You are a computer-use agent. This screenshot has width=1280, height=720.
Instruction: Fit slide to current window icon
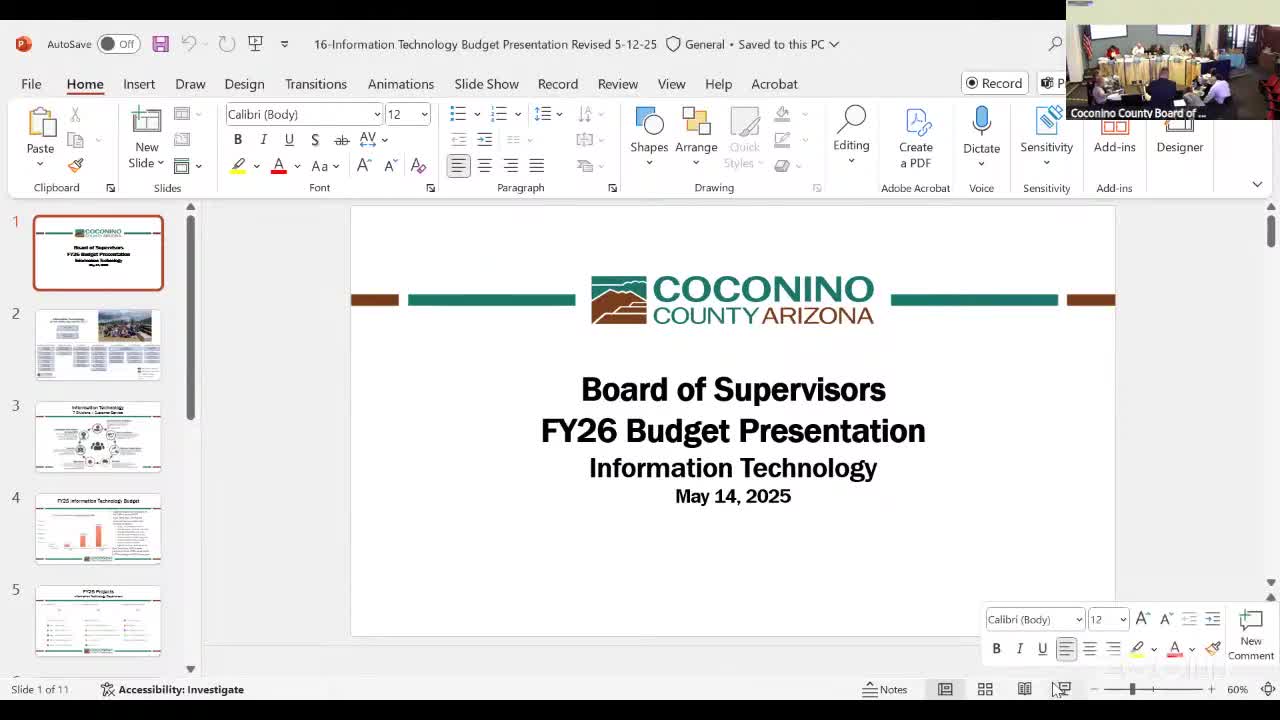click(x=1268, y=689)
